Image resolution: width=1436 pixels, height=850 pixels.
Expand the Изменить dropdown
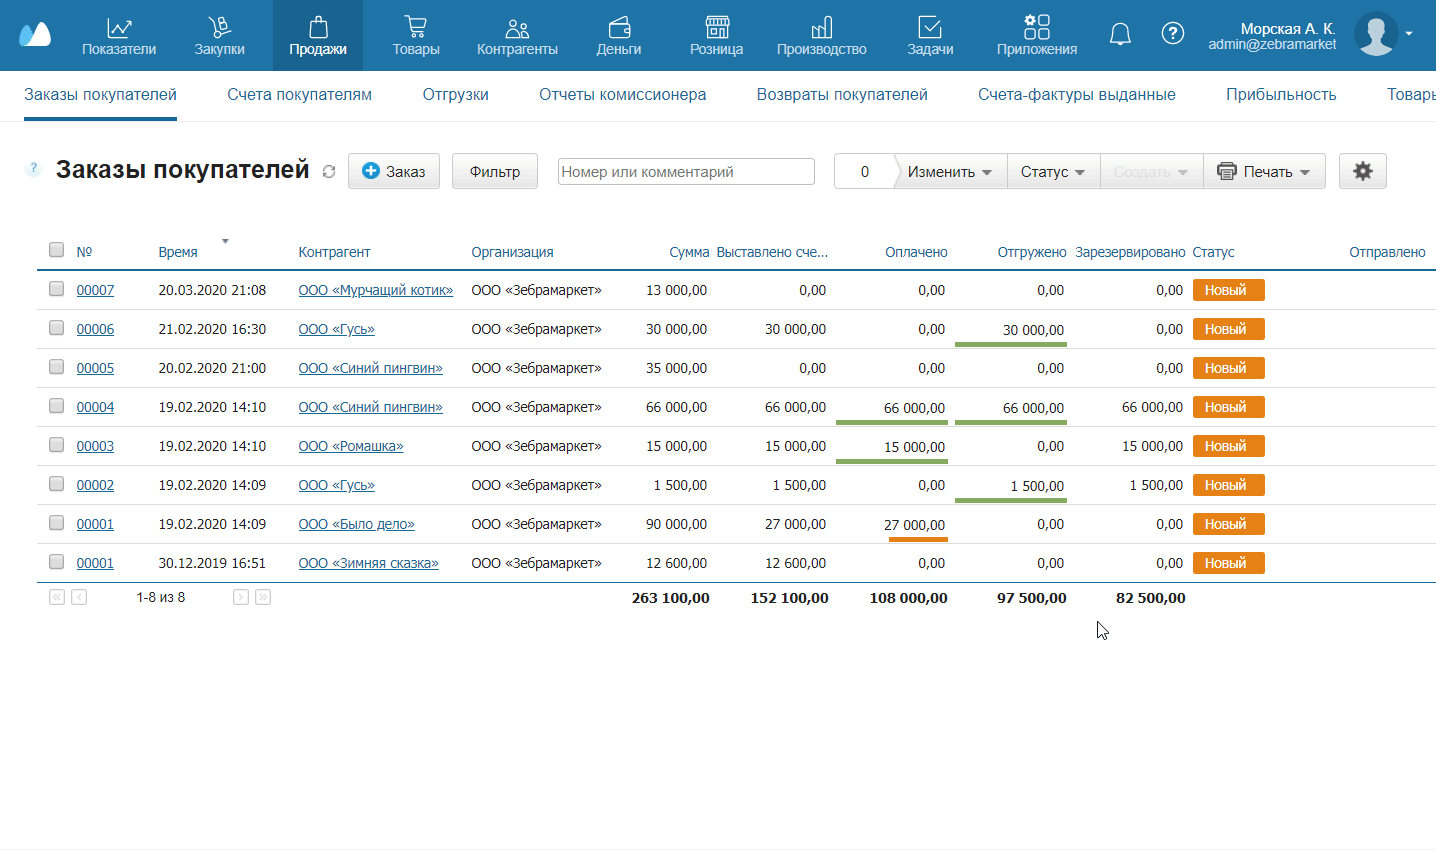coord(949,172)
